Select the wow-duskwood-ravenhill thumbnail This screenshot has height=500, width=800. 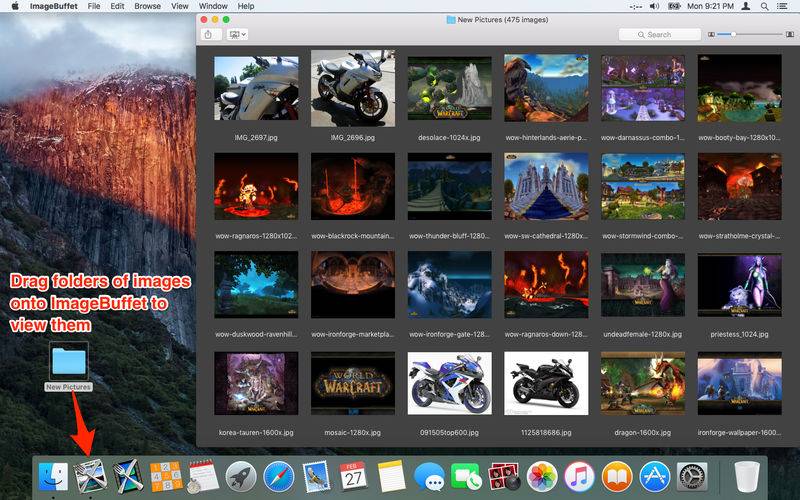256,285
